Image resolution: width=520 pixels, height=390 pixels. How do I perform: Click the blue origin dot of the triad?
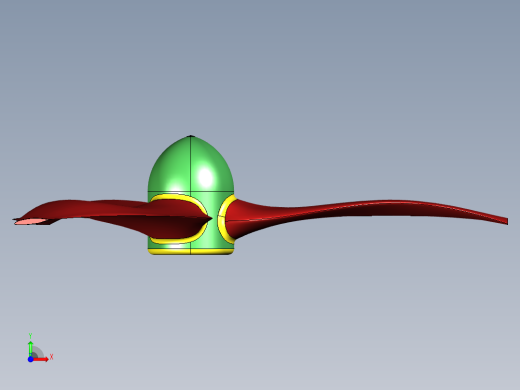click(x=30, y=359)
